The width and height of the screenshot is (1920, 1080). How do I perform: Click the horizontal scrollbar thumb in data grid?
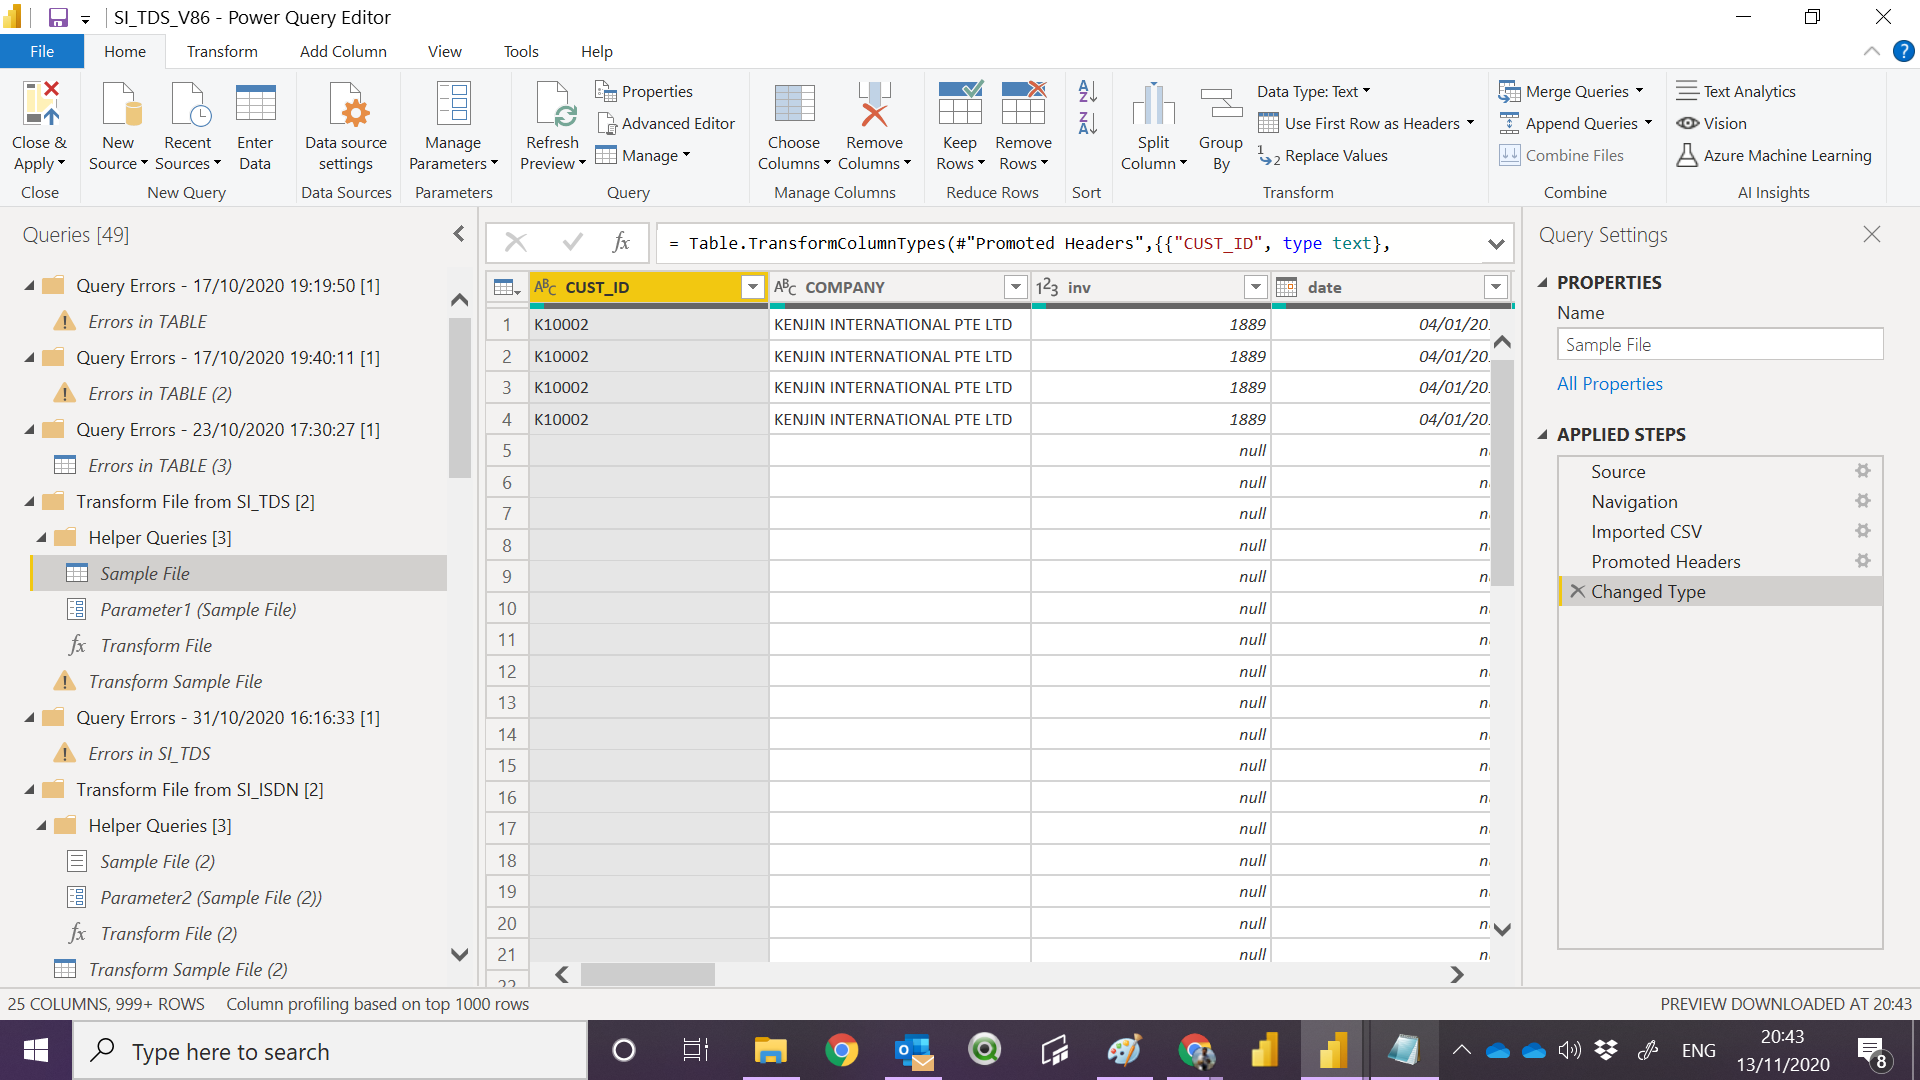[x=648, y=974]
